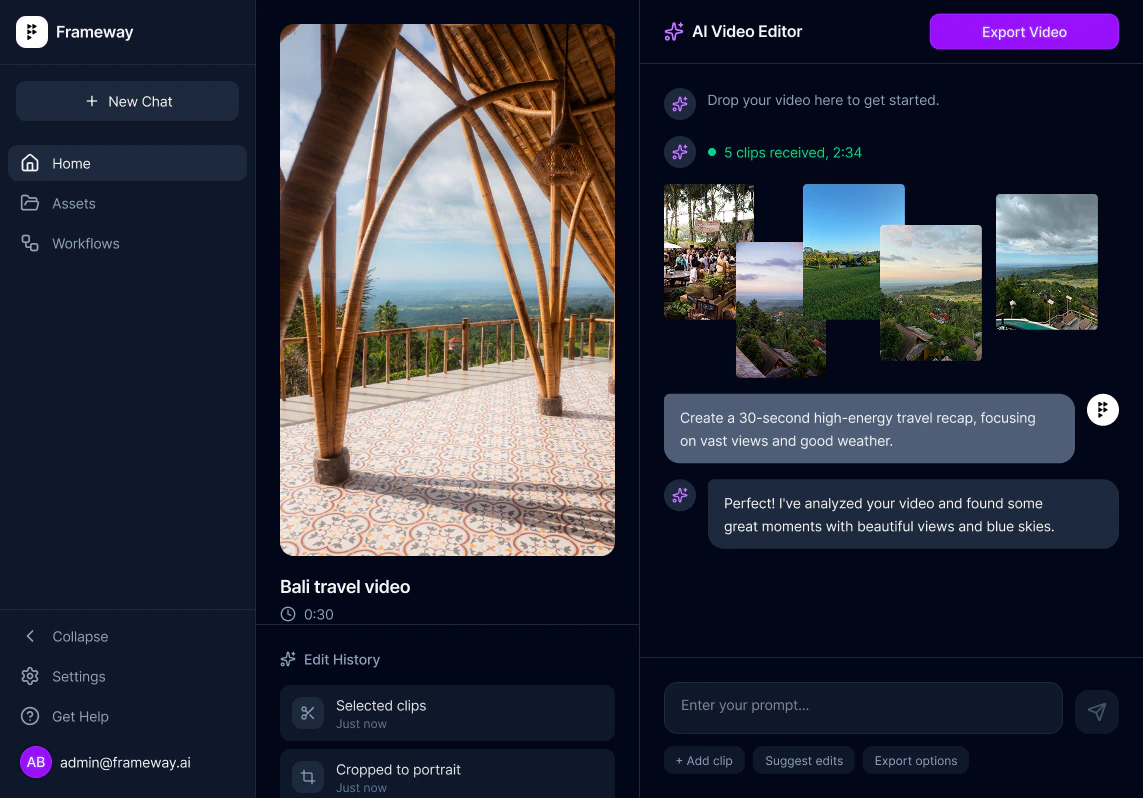Screen dimensions: 1143x798
Task: Click the Frameway user avatar beside the prompt message
Action: click(x=1102, y=409)
